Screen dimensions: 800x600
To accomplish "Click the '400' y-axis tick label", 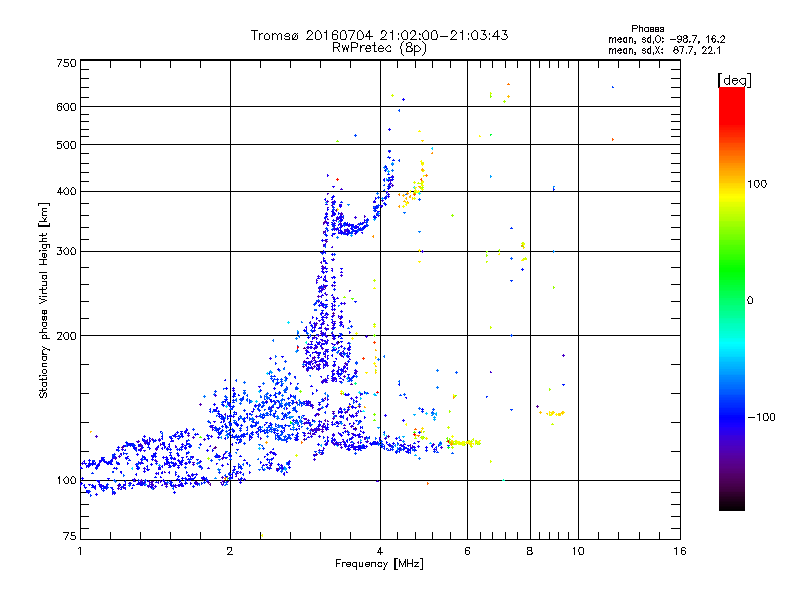I will (66, 192).
